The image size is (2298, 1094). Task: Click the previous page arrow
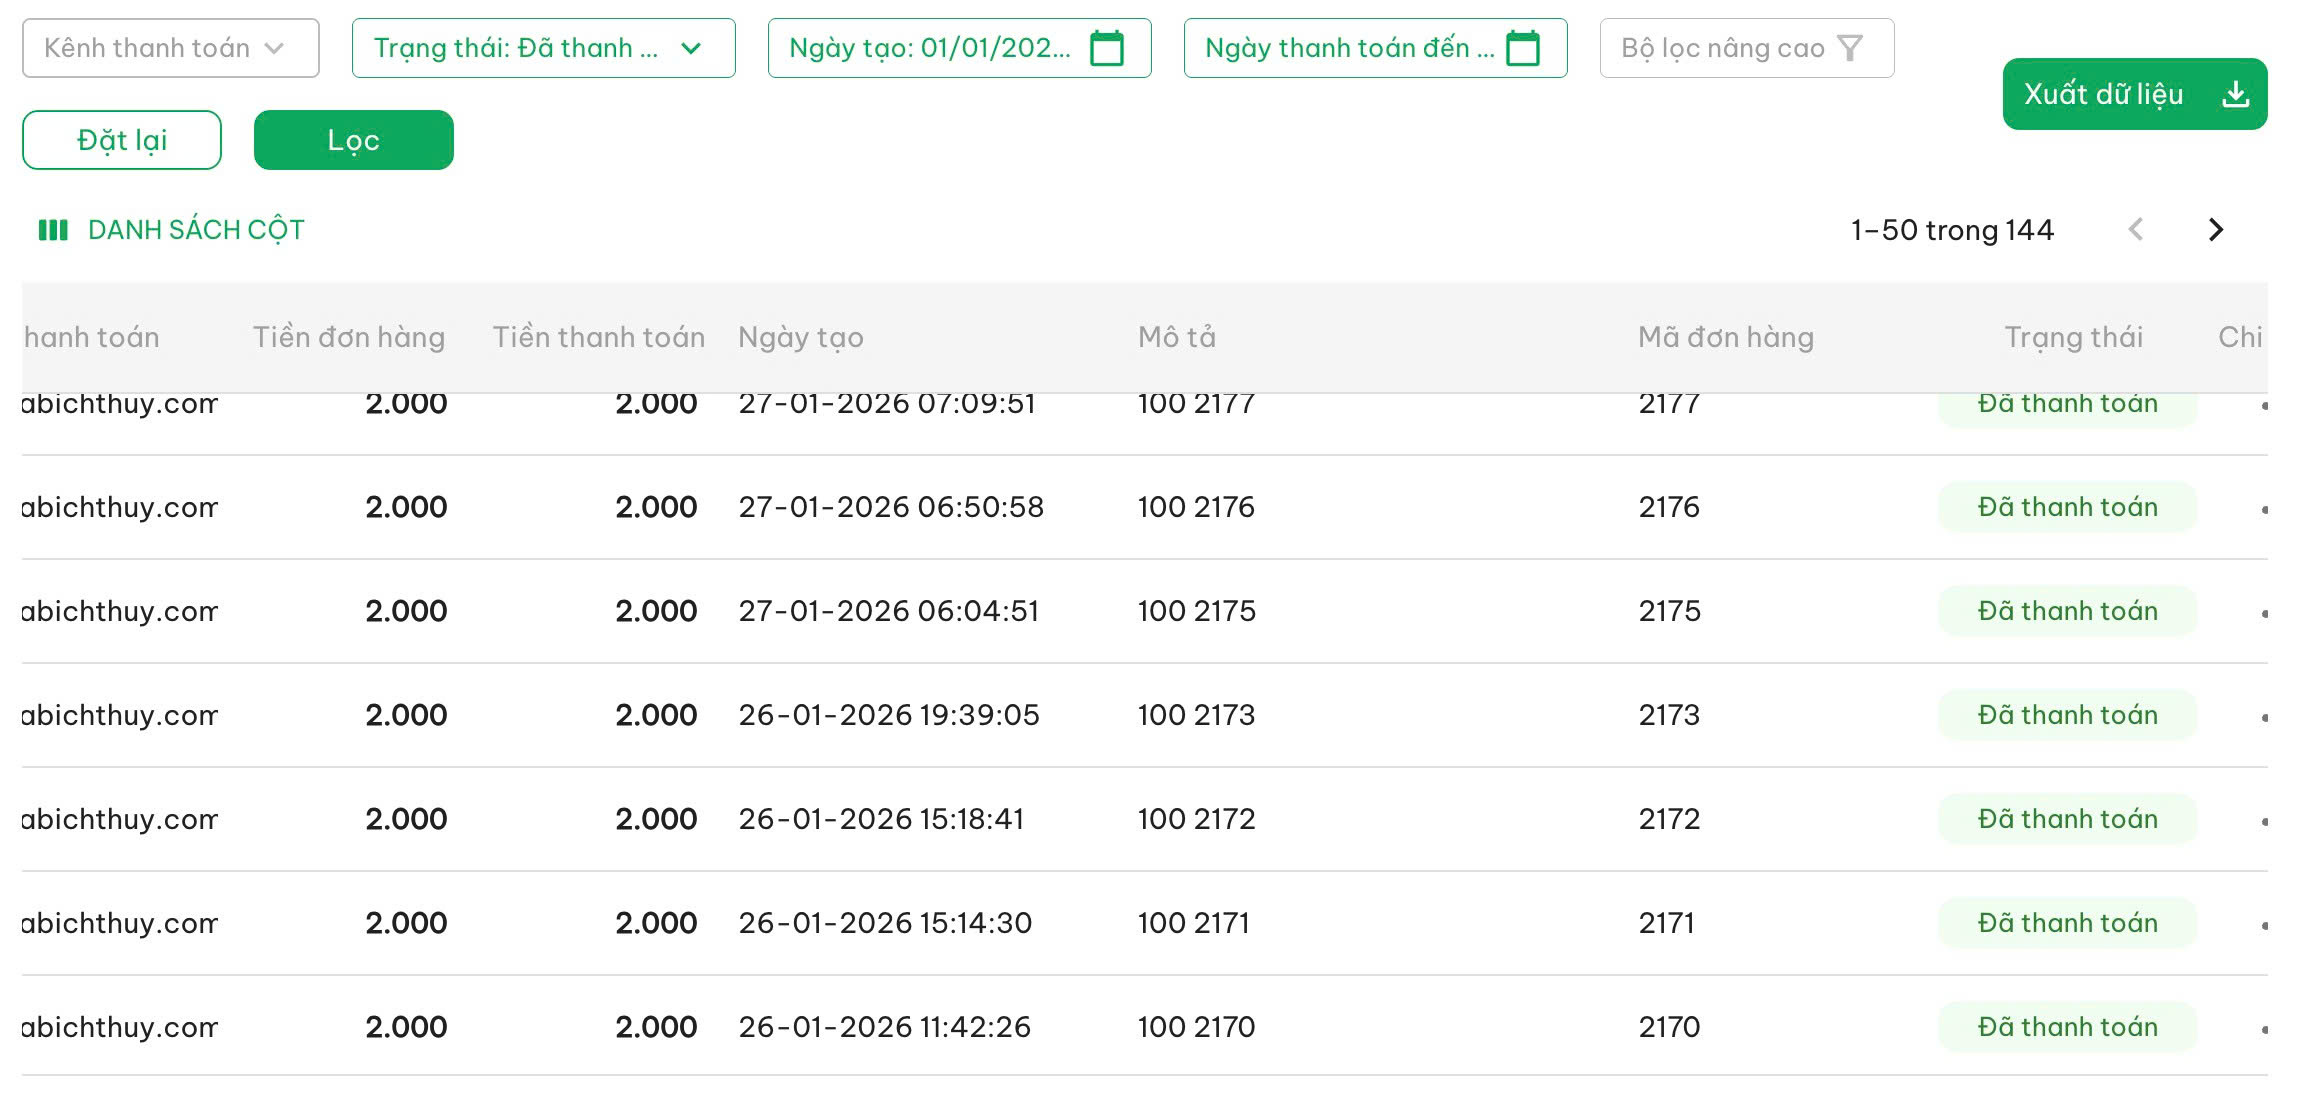click(x=2135, y=230)
